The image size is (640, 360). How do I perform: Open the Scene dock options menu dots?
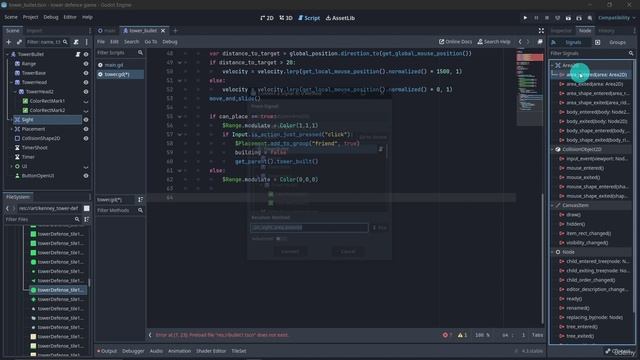tap(87, 42)
